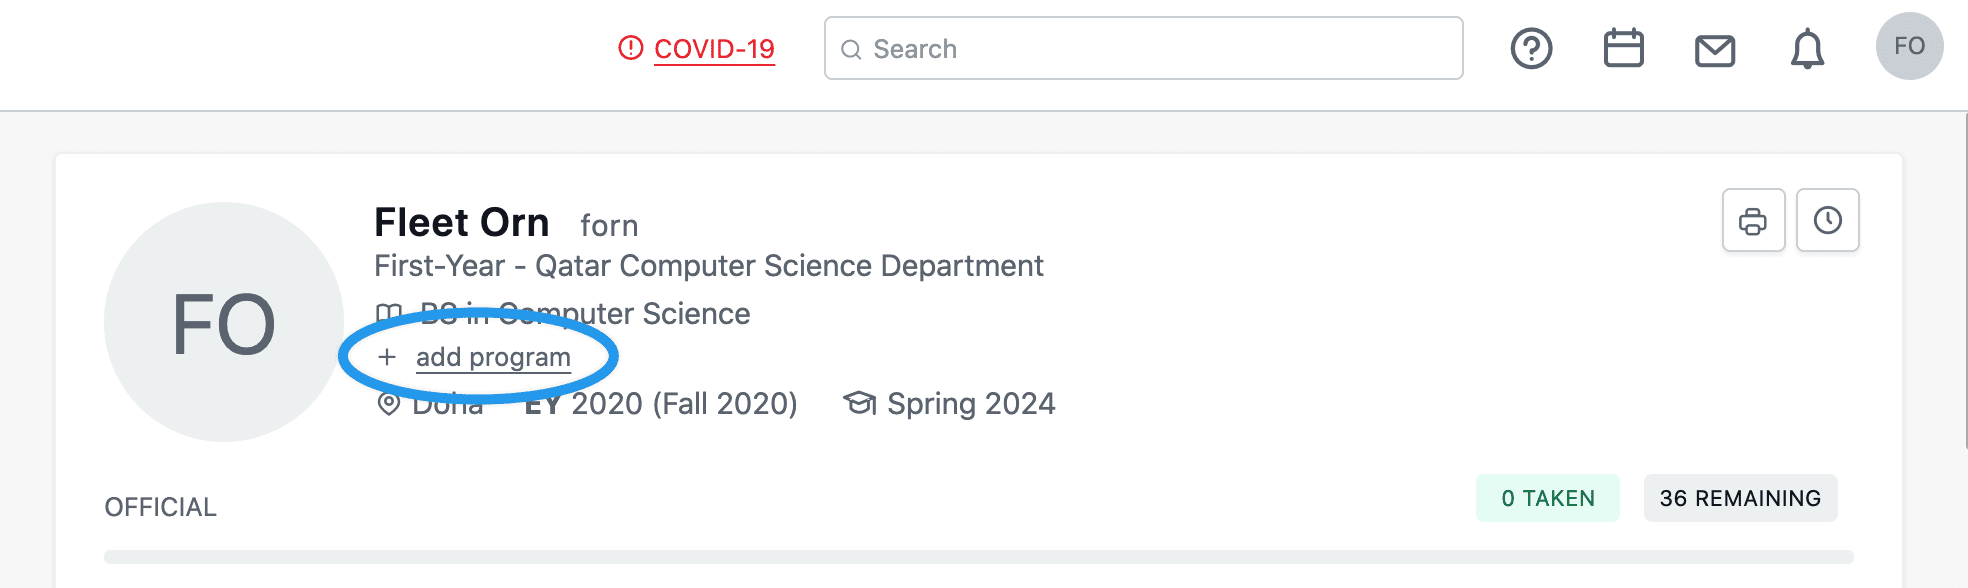
Task: Click the graduation cap icon
Action: 859,403
